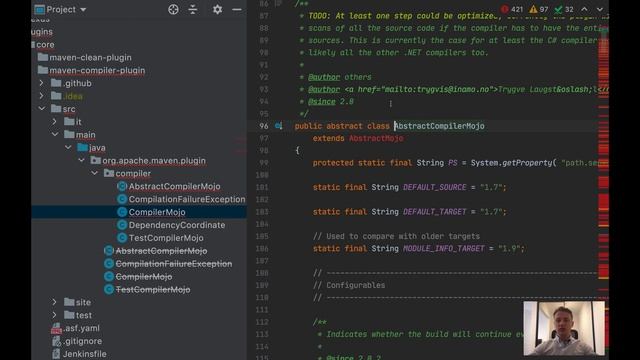This screenshot has width=640, height=360.
Task: Expand the .github folder
Action: coord(41,83)
